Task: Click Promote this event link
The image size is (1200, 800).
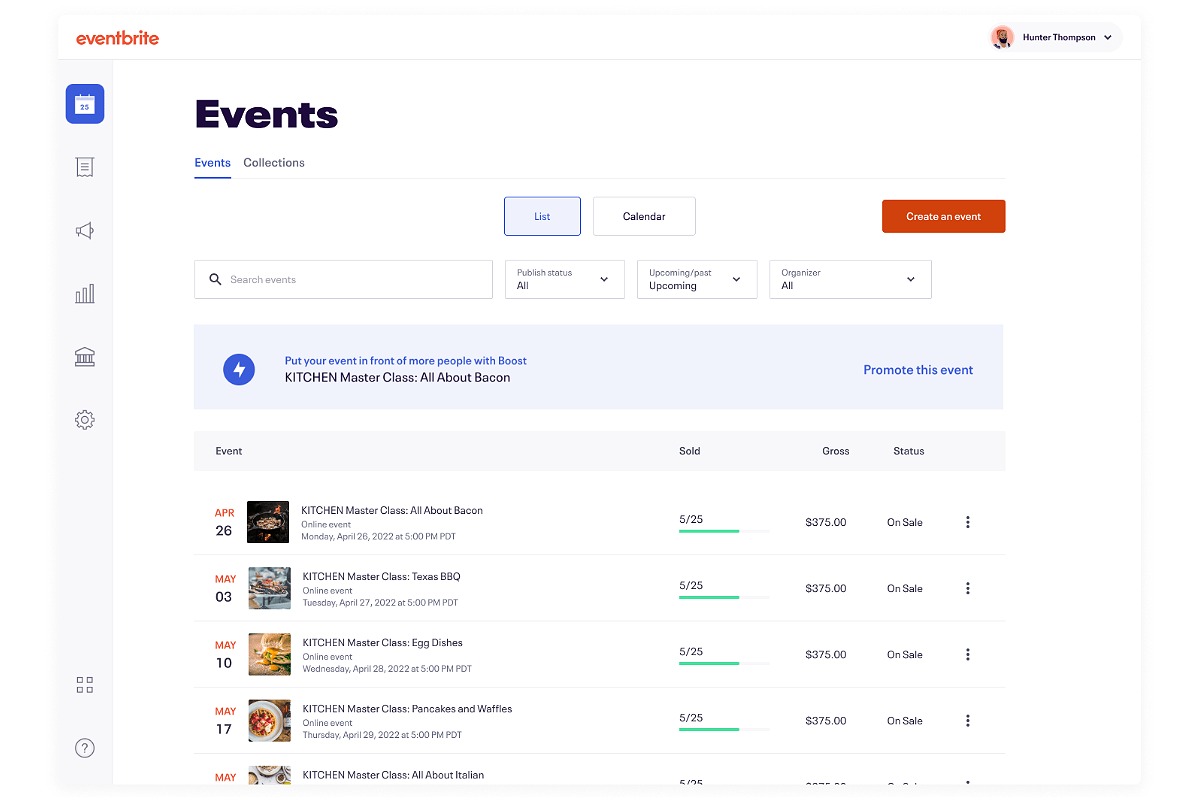Action: click(918, 370)
